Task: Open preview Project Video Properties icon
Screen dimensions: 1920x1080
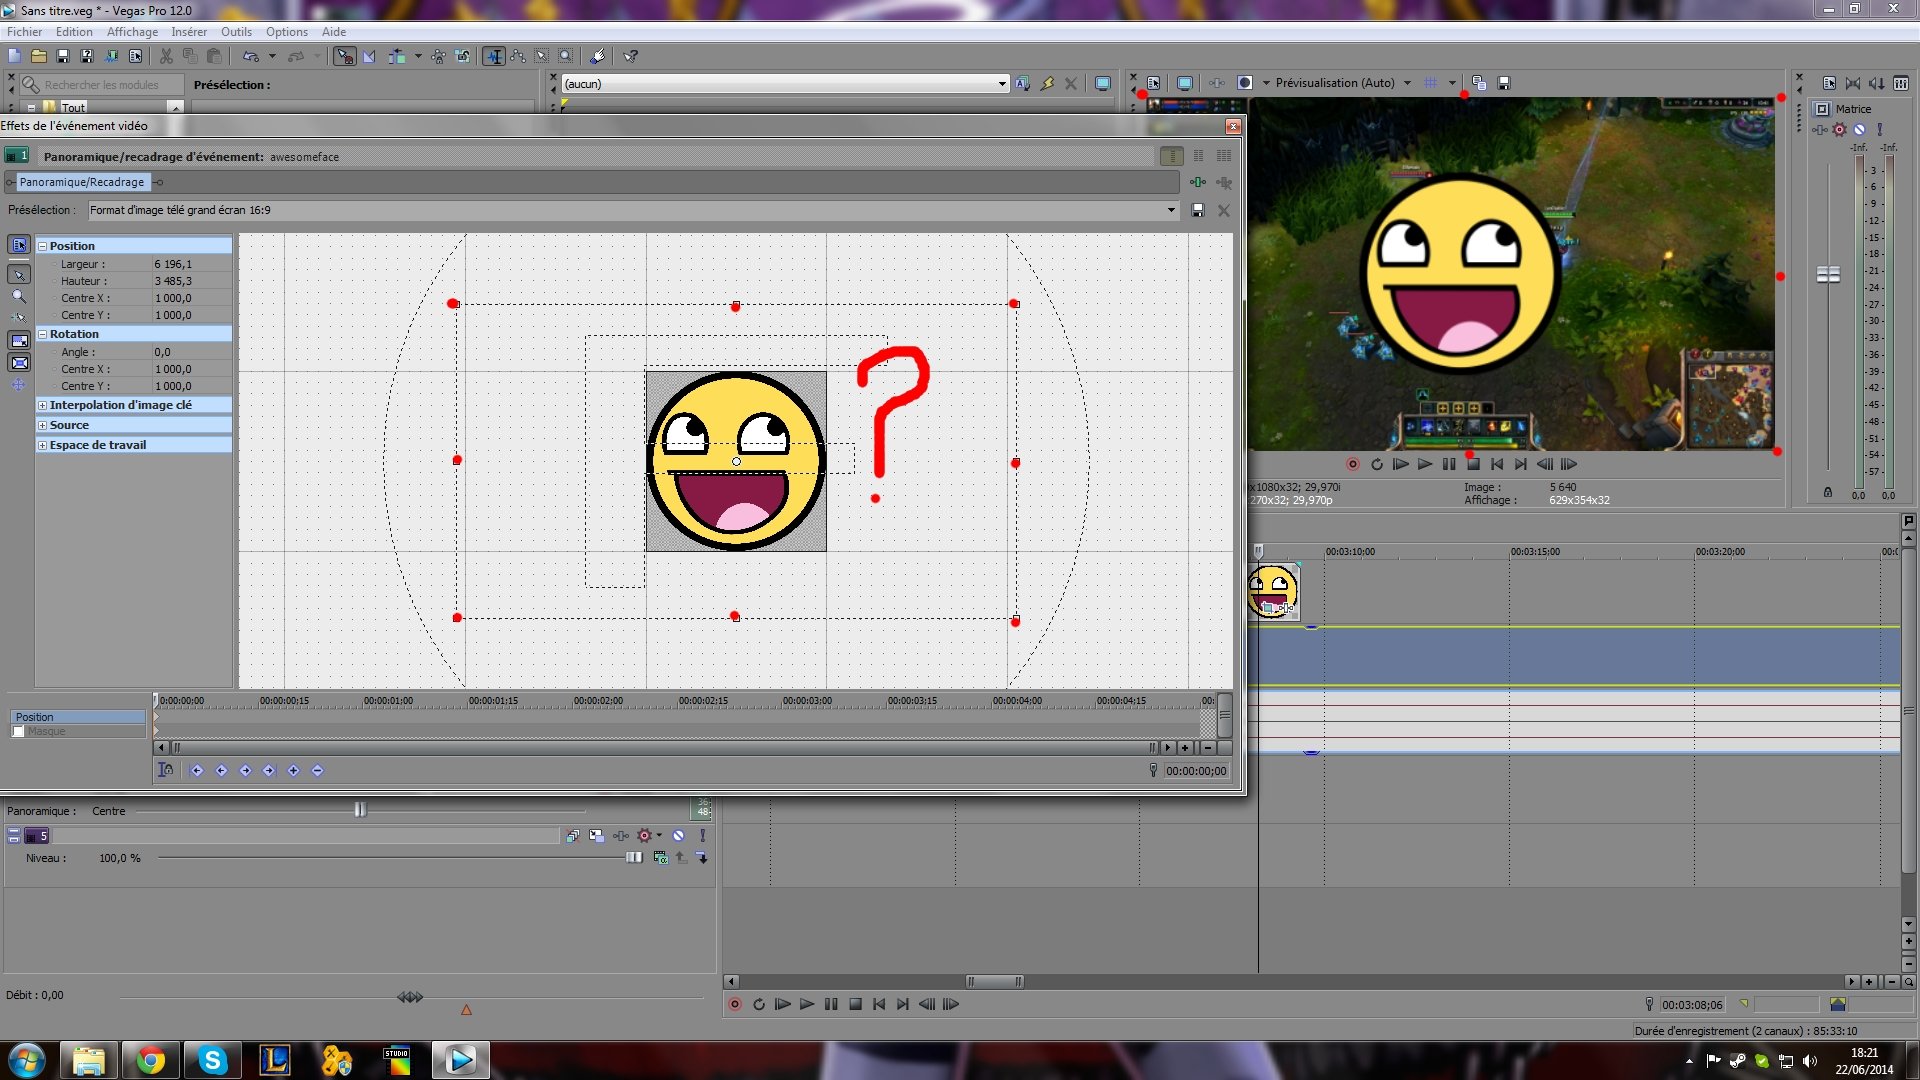Action: [x=1153, y=83]
